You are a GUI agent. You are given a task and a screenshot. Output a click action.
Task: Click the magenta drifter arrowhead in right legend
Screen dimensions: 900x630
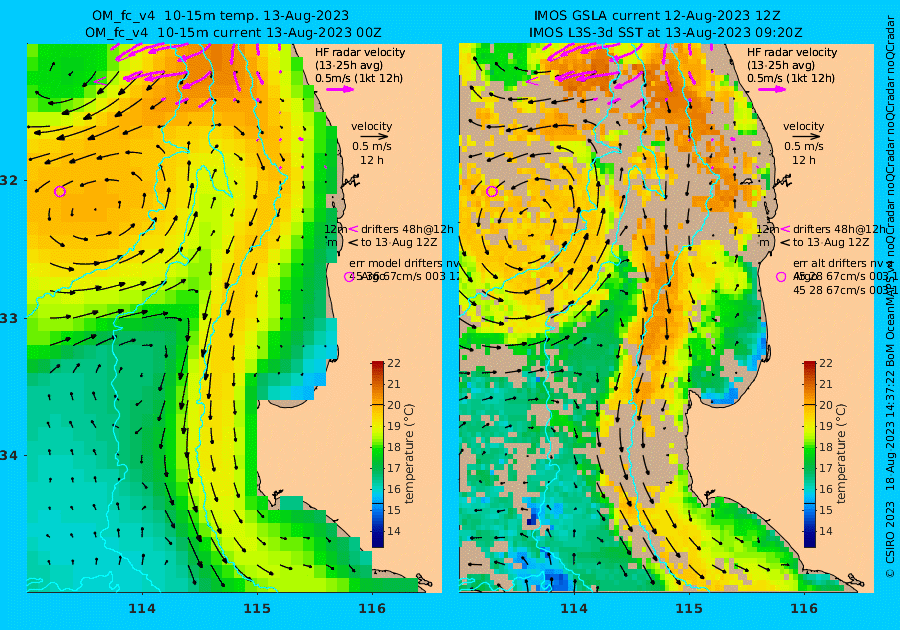(x=785, y=229)
